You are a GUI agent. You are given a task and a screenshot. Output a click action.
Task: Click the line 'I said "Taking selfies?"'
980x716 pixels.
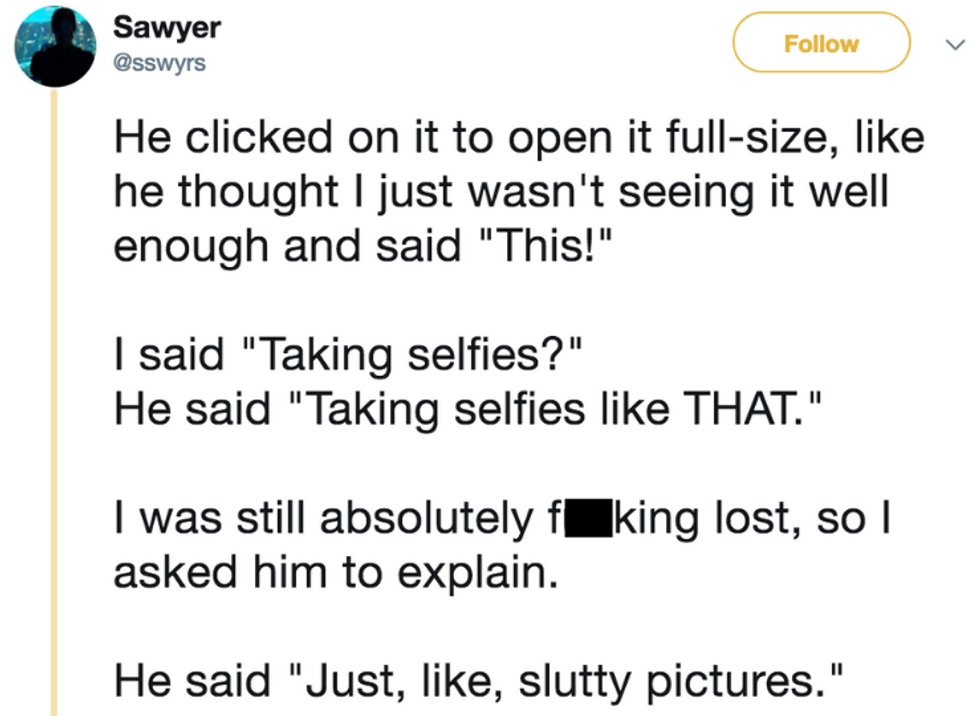(346, 354)
